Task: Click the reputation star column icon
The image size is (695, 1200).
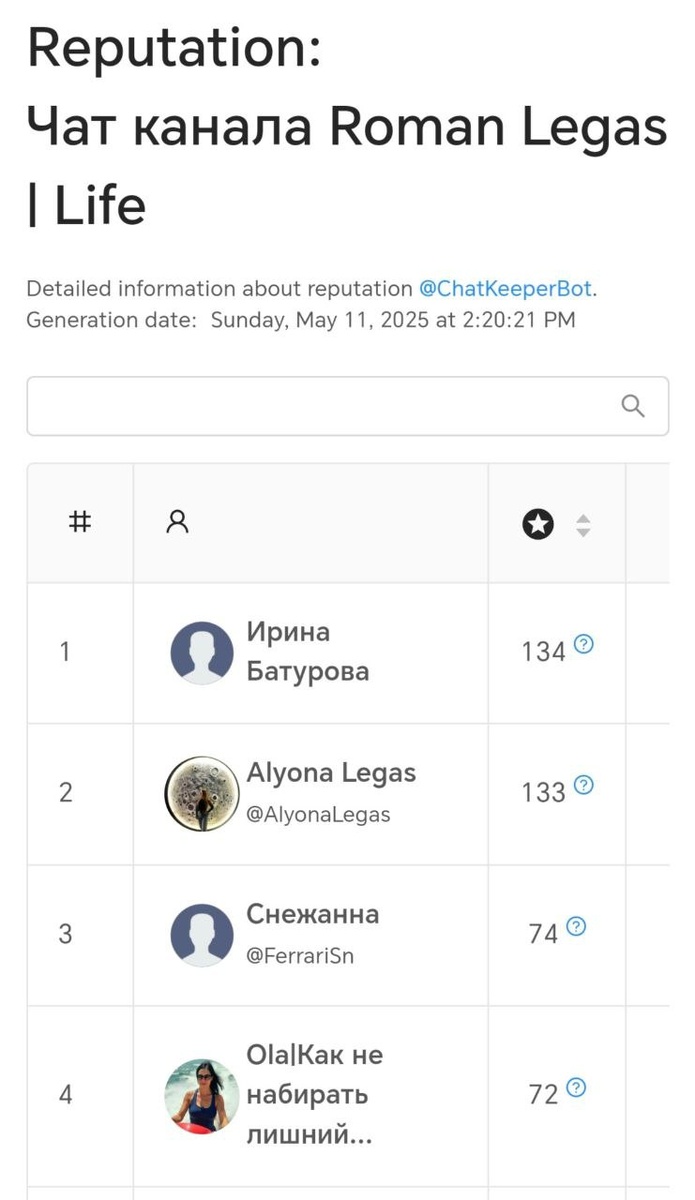Action: click(x=538, y=523)
